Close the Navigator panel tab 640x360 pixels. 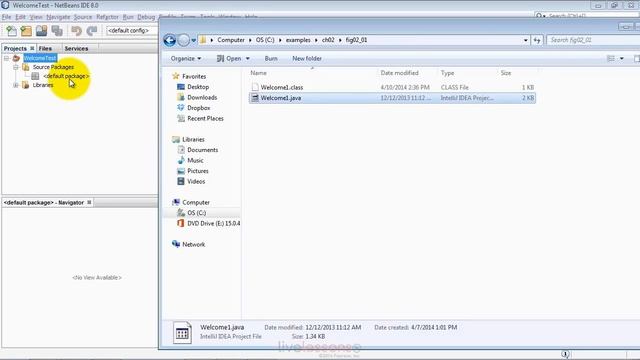click(x=89, y=202)
